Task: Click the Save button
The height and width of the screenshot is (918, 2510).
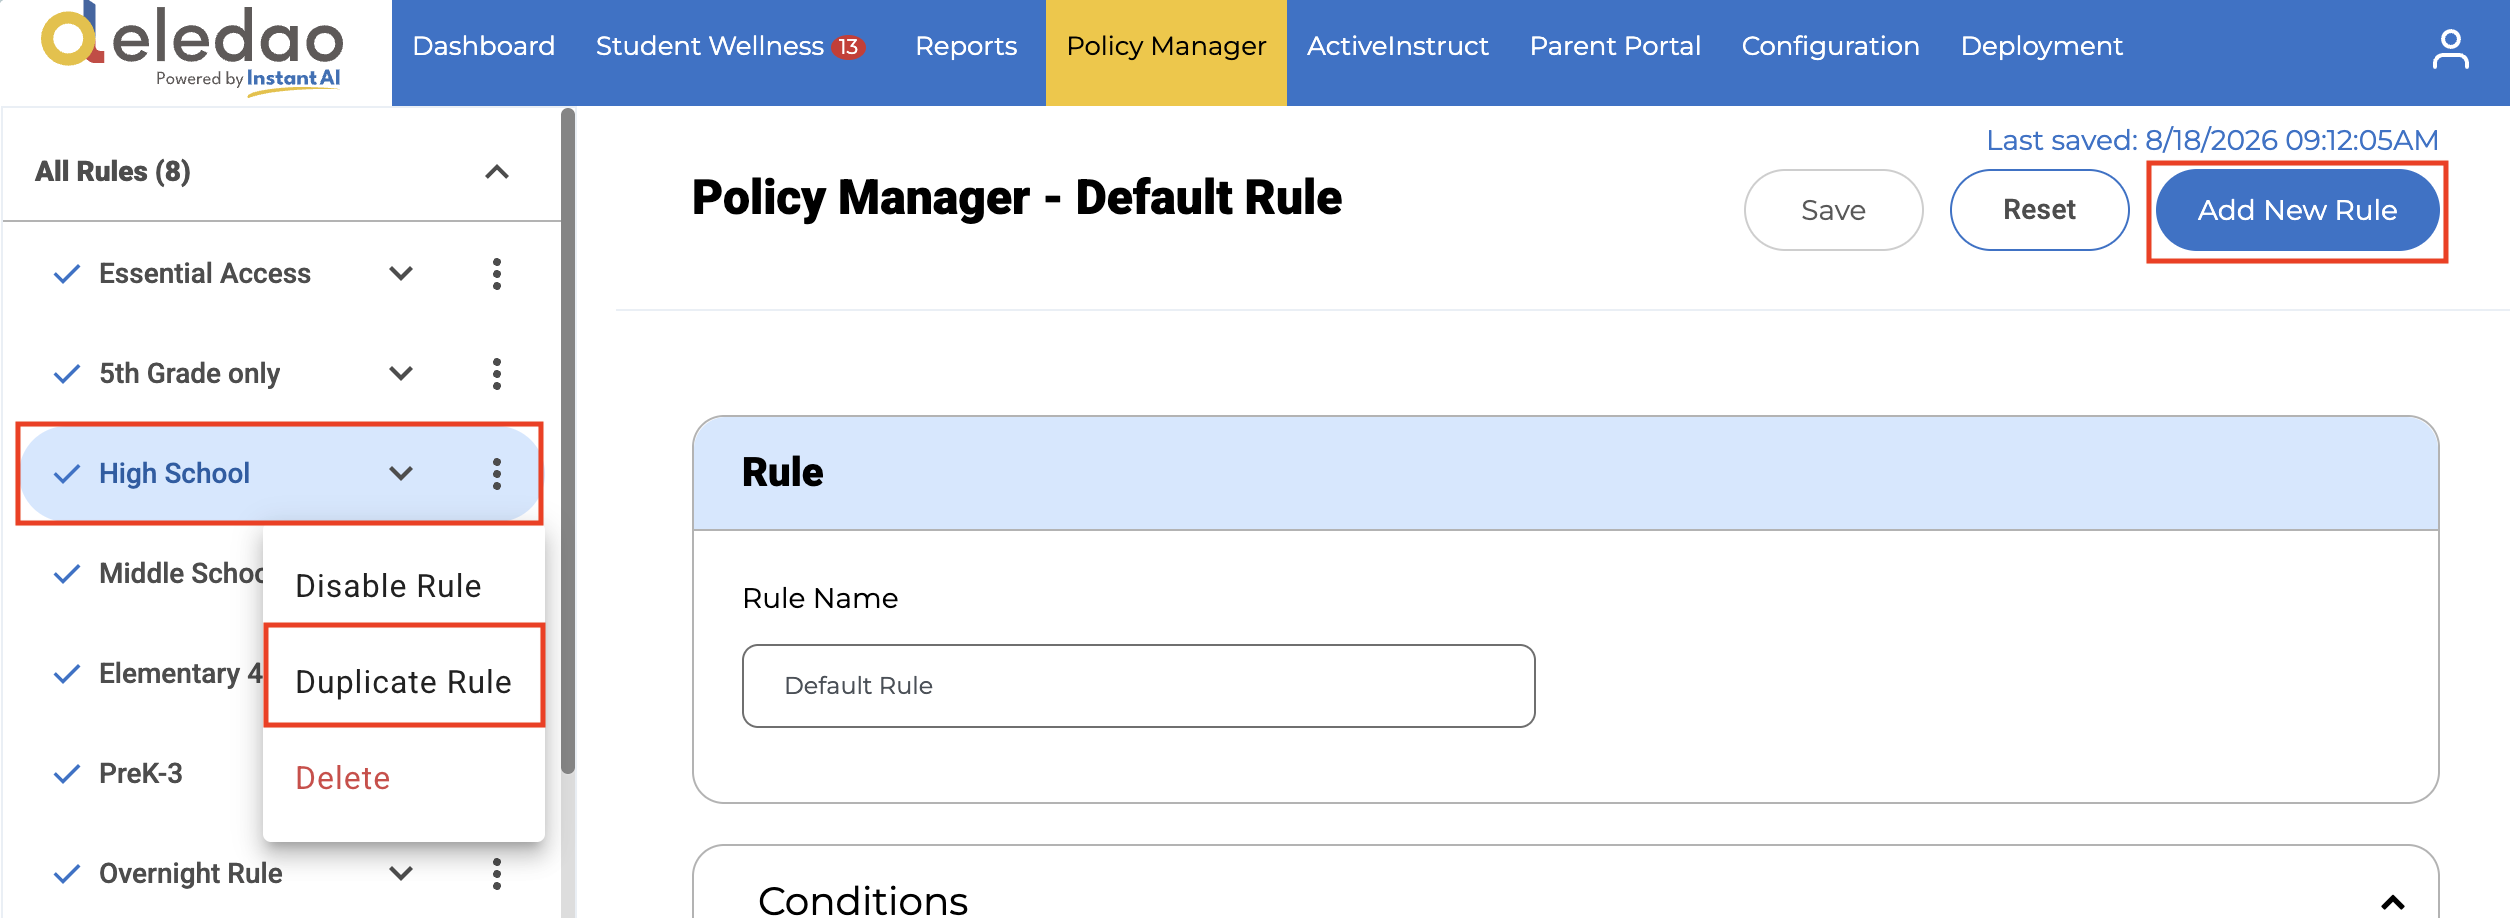Action: 1833,210
